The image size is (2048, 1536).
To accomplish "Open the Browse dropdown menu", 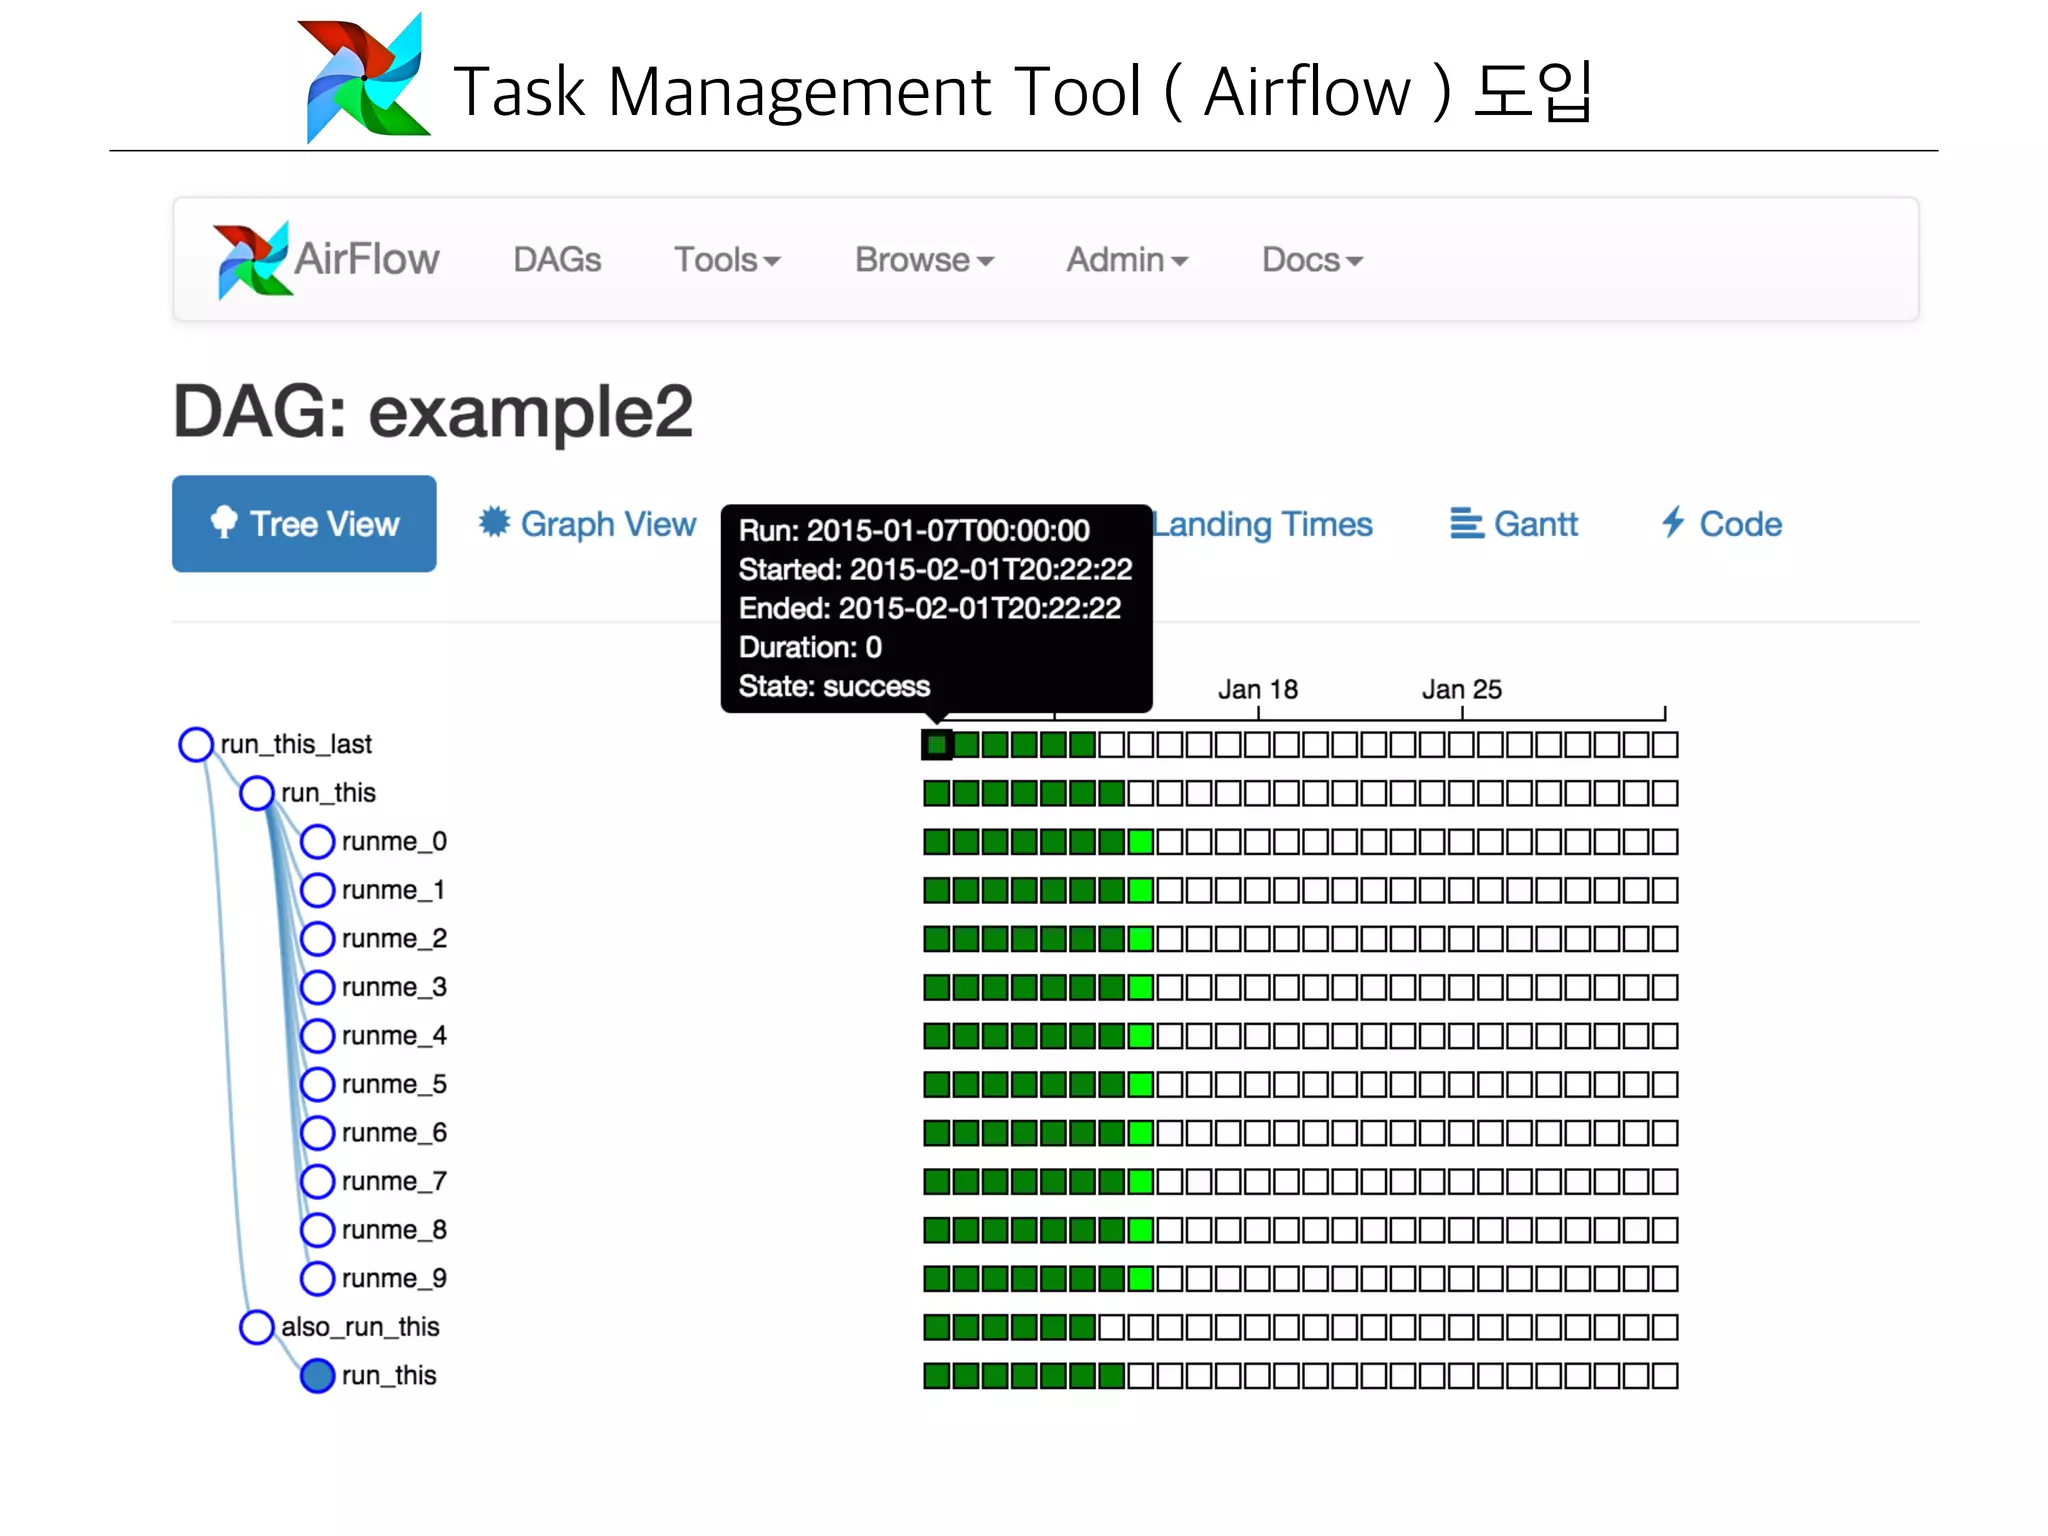I will pyautogui.click(x=923, y=260).
